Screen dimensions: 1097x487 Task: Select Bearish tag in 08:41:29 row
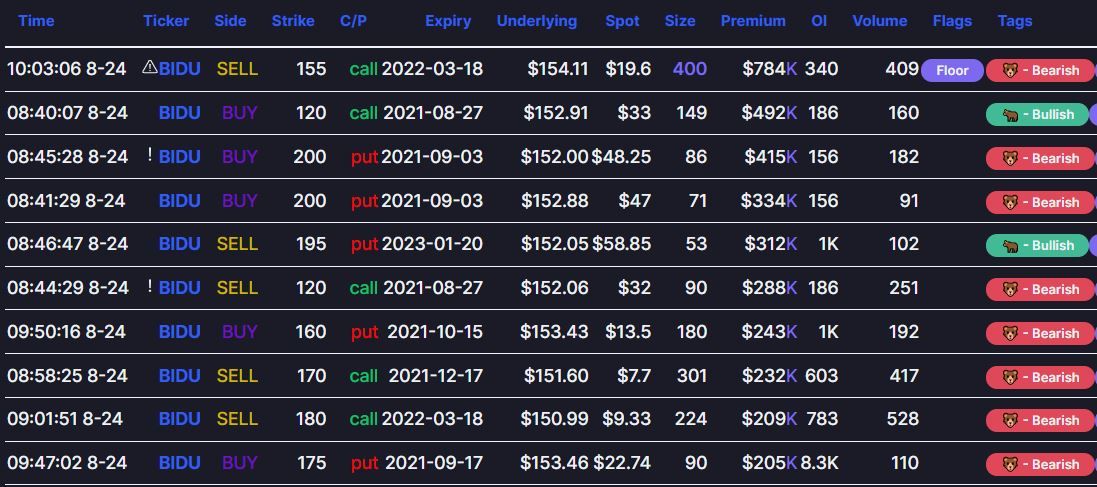click(1042, 202)
